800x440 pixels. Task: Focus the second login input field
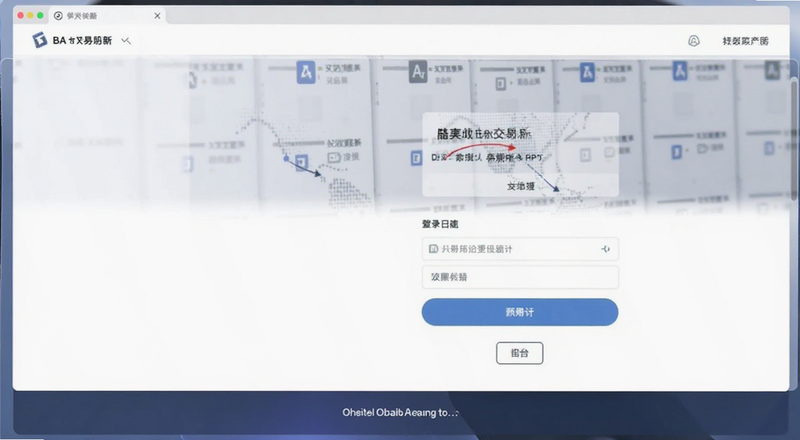pyautogui.click(x=520, y=277)
